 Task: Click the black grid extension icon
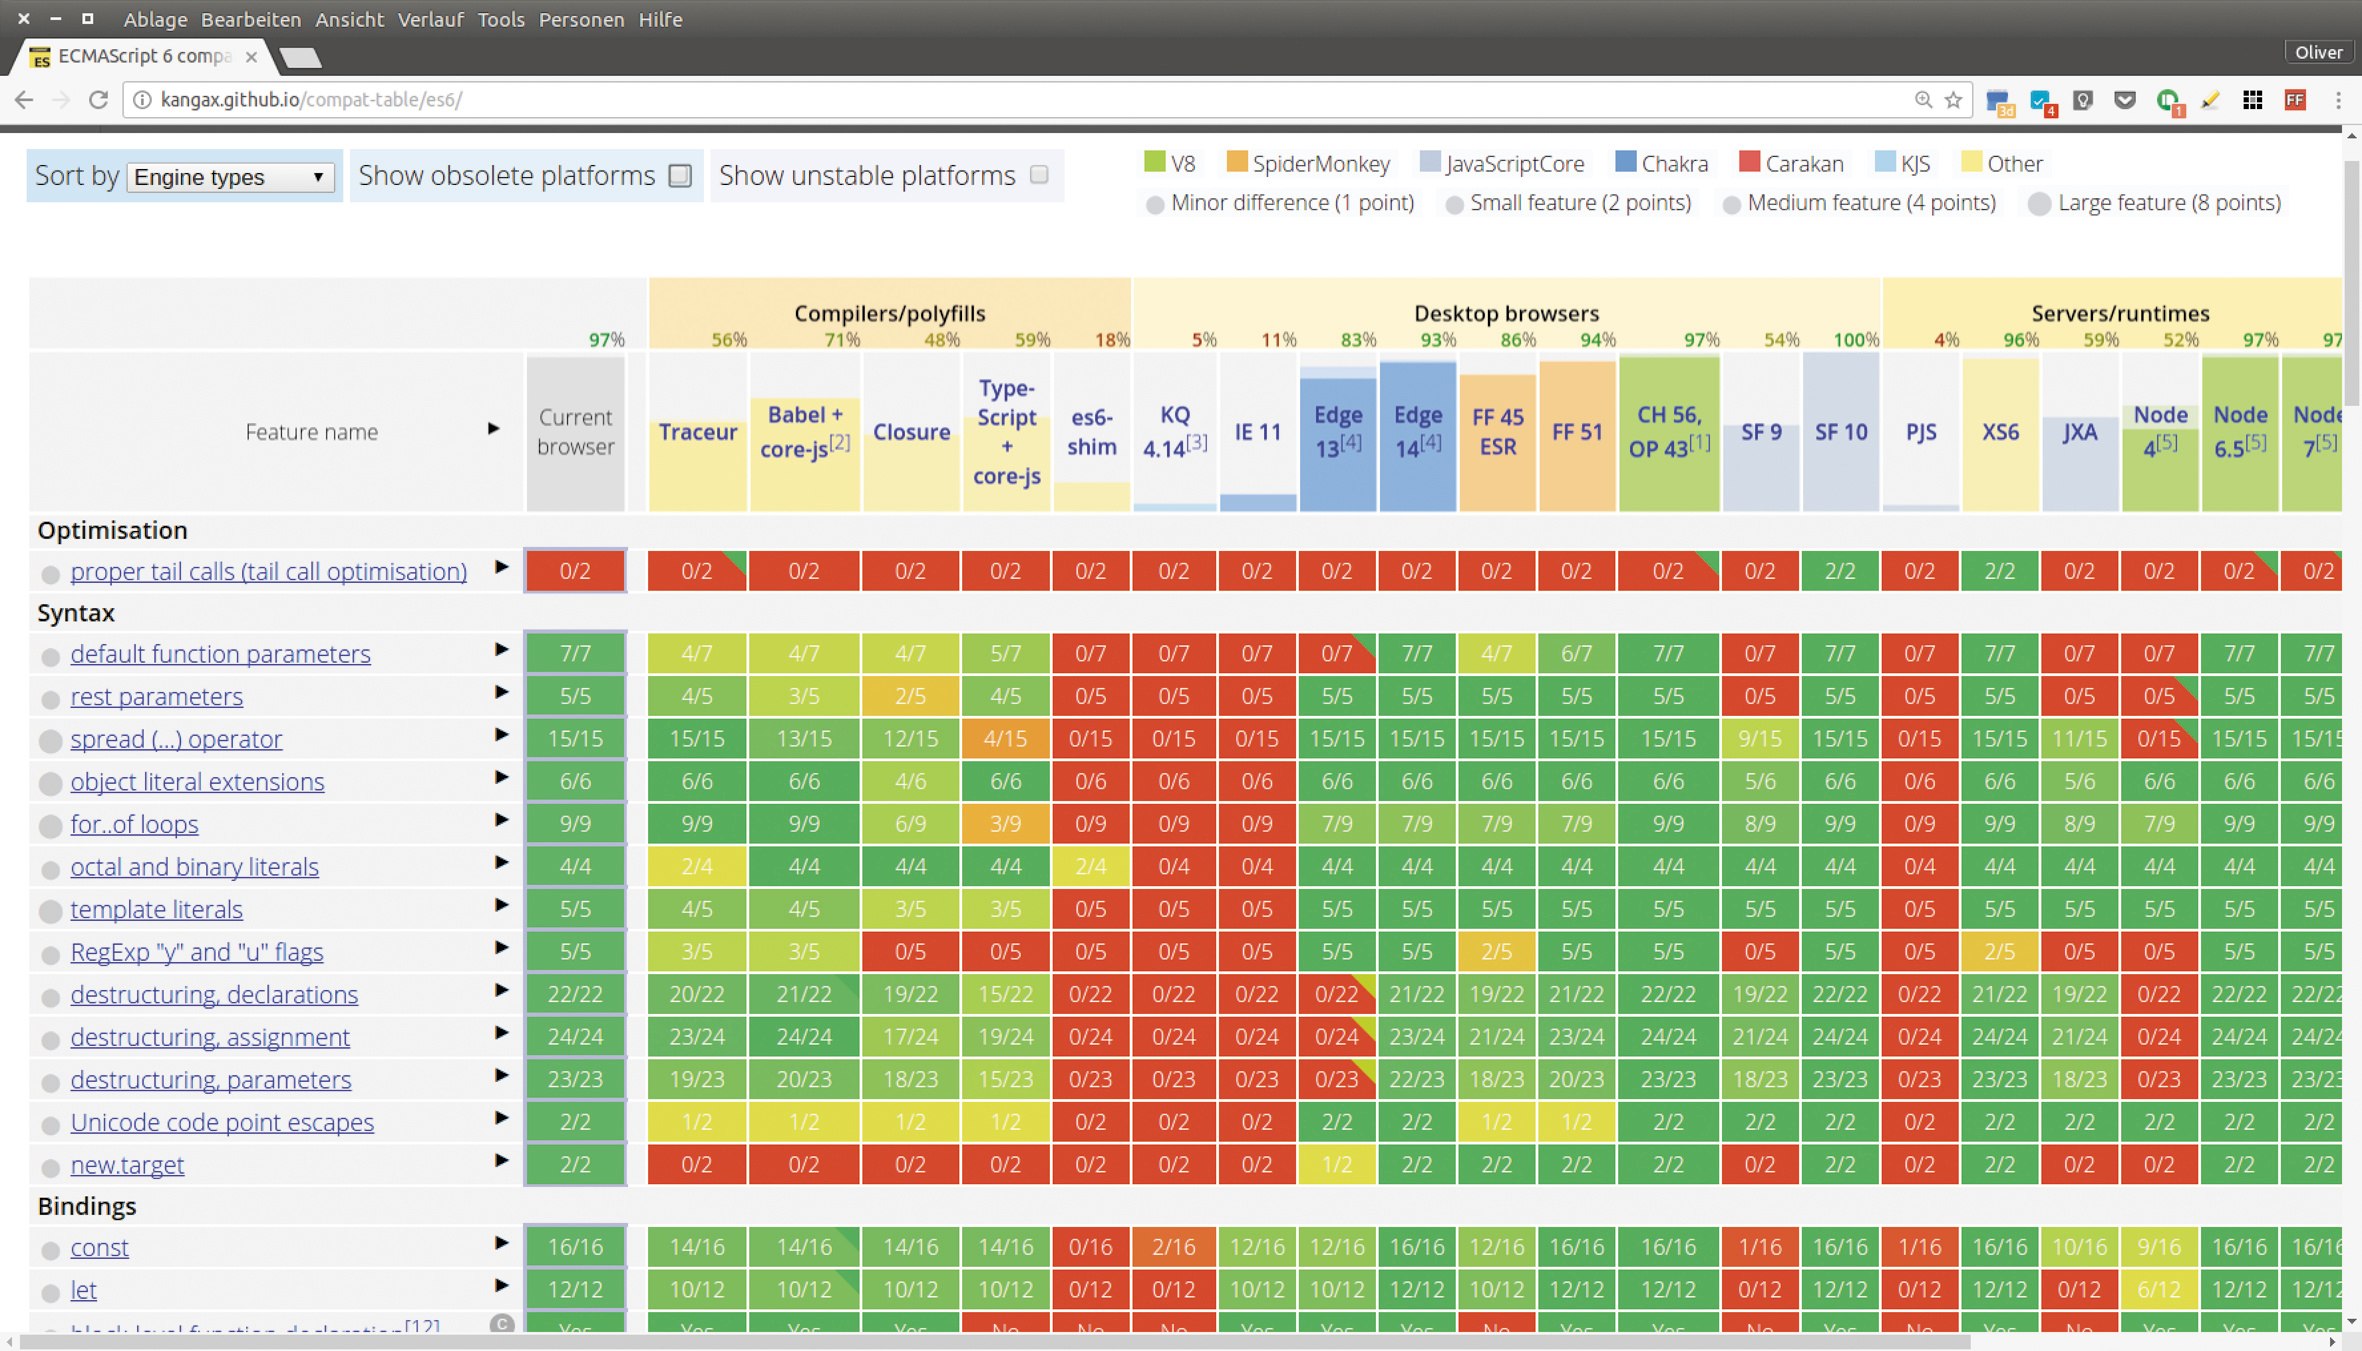(x=2252, y=100)
